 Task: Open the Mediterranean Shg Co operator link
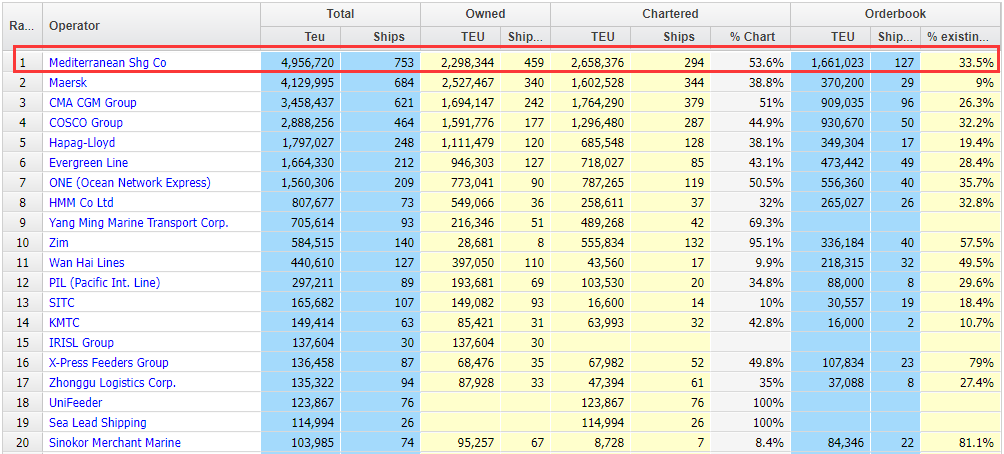[108, 63]
